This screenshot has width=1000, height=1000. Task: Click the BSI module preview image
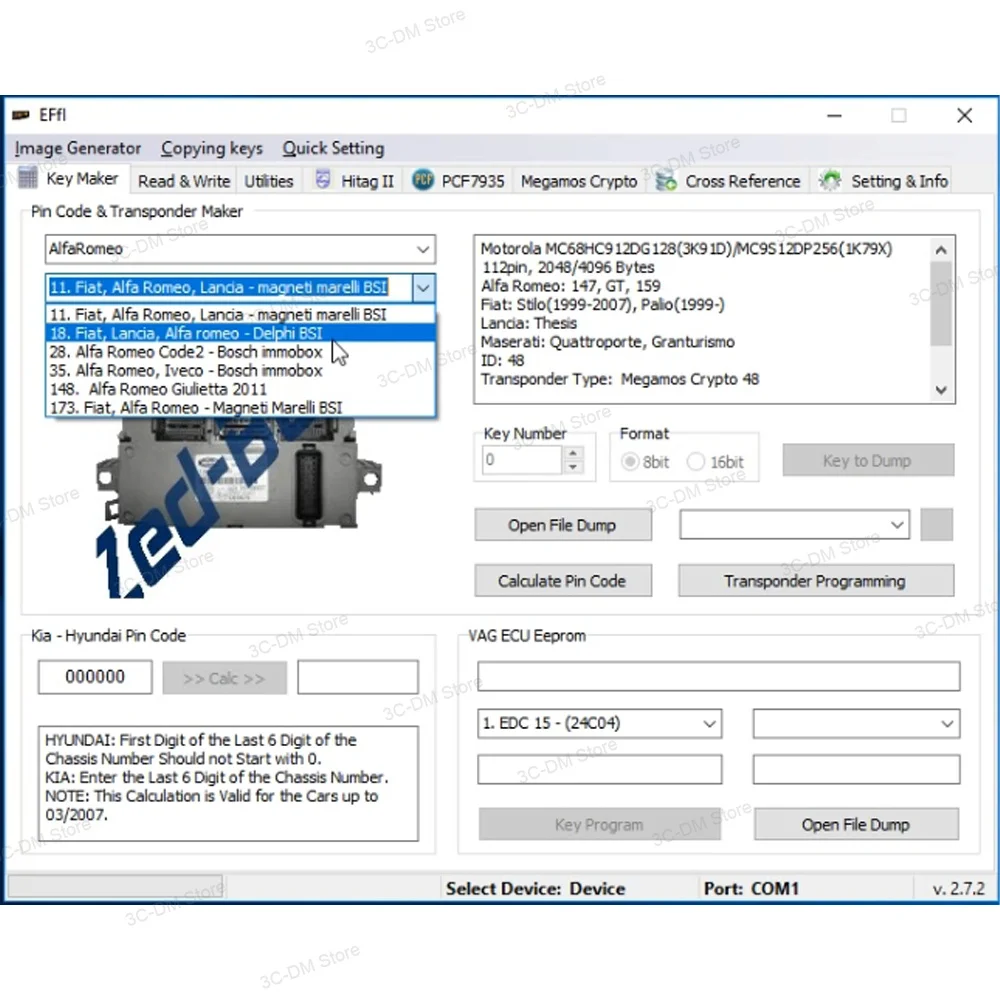239,508
